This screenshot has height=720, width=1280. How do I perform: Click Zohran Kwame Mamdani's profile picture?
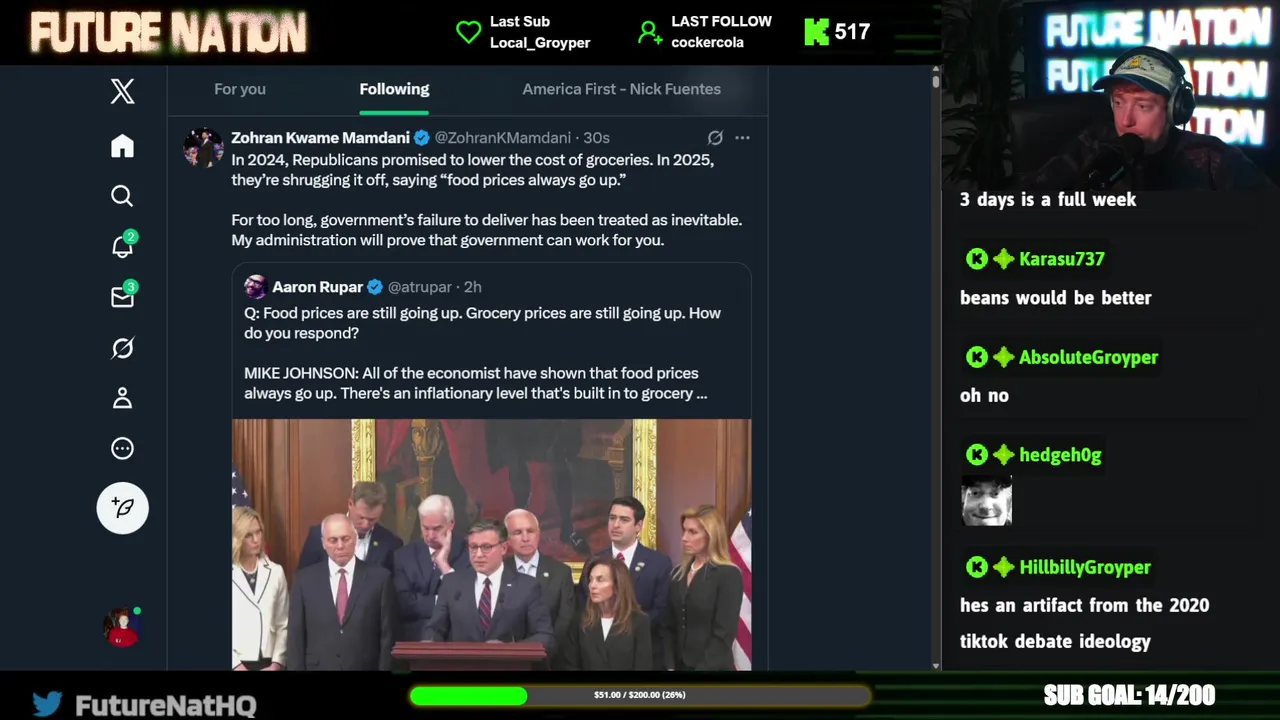coord(203,147)
